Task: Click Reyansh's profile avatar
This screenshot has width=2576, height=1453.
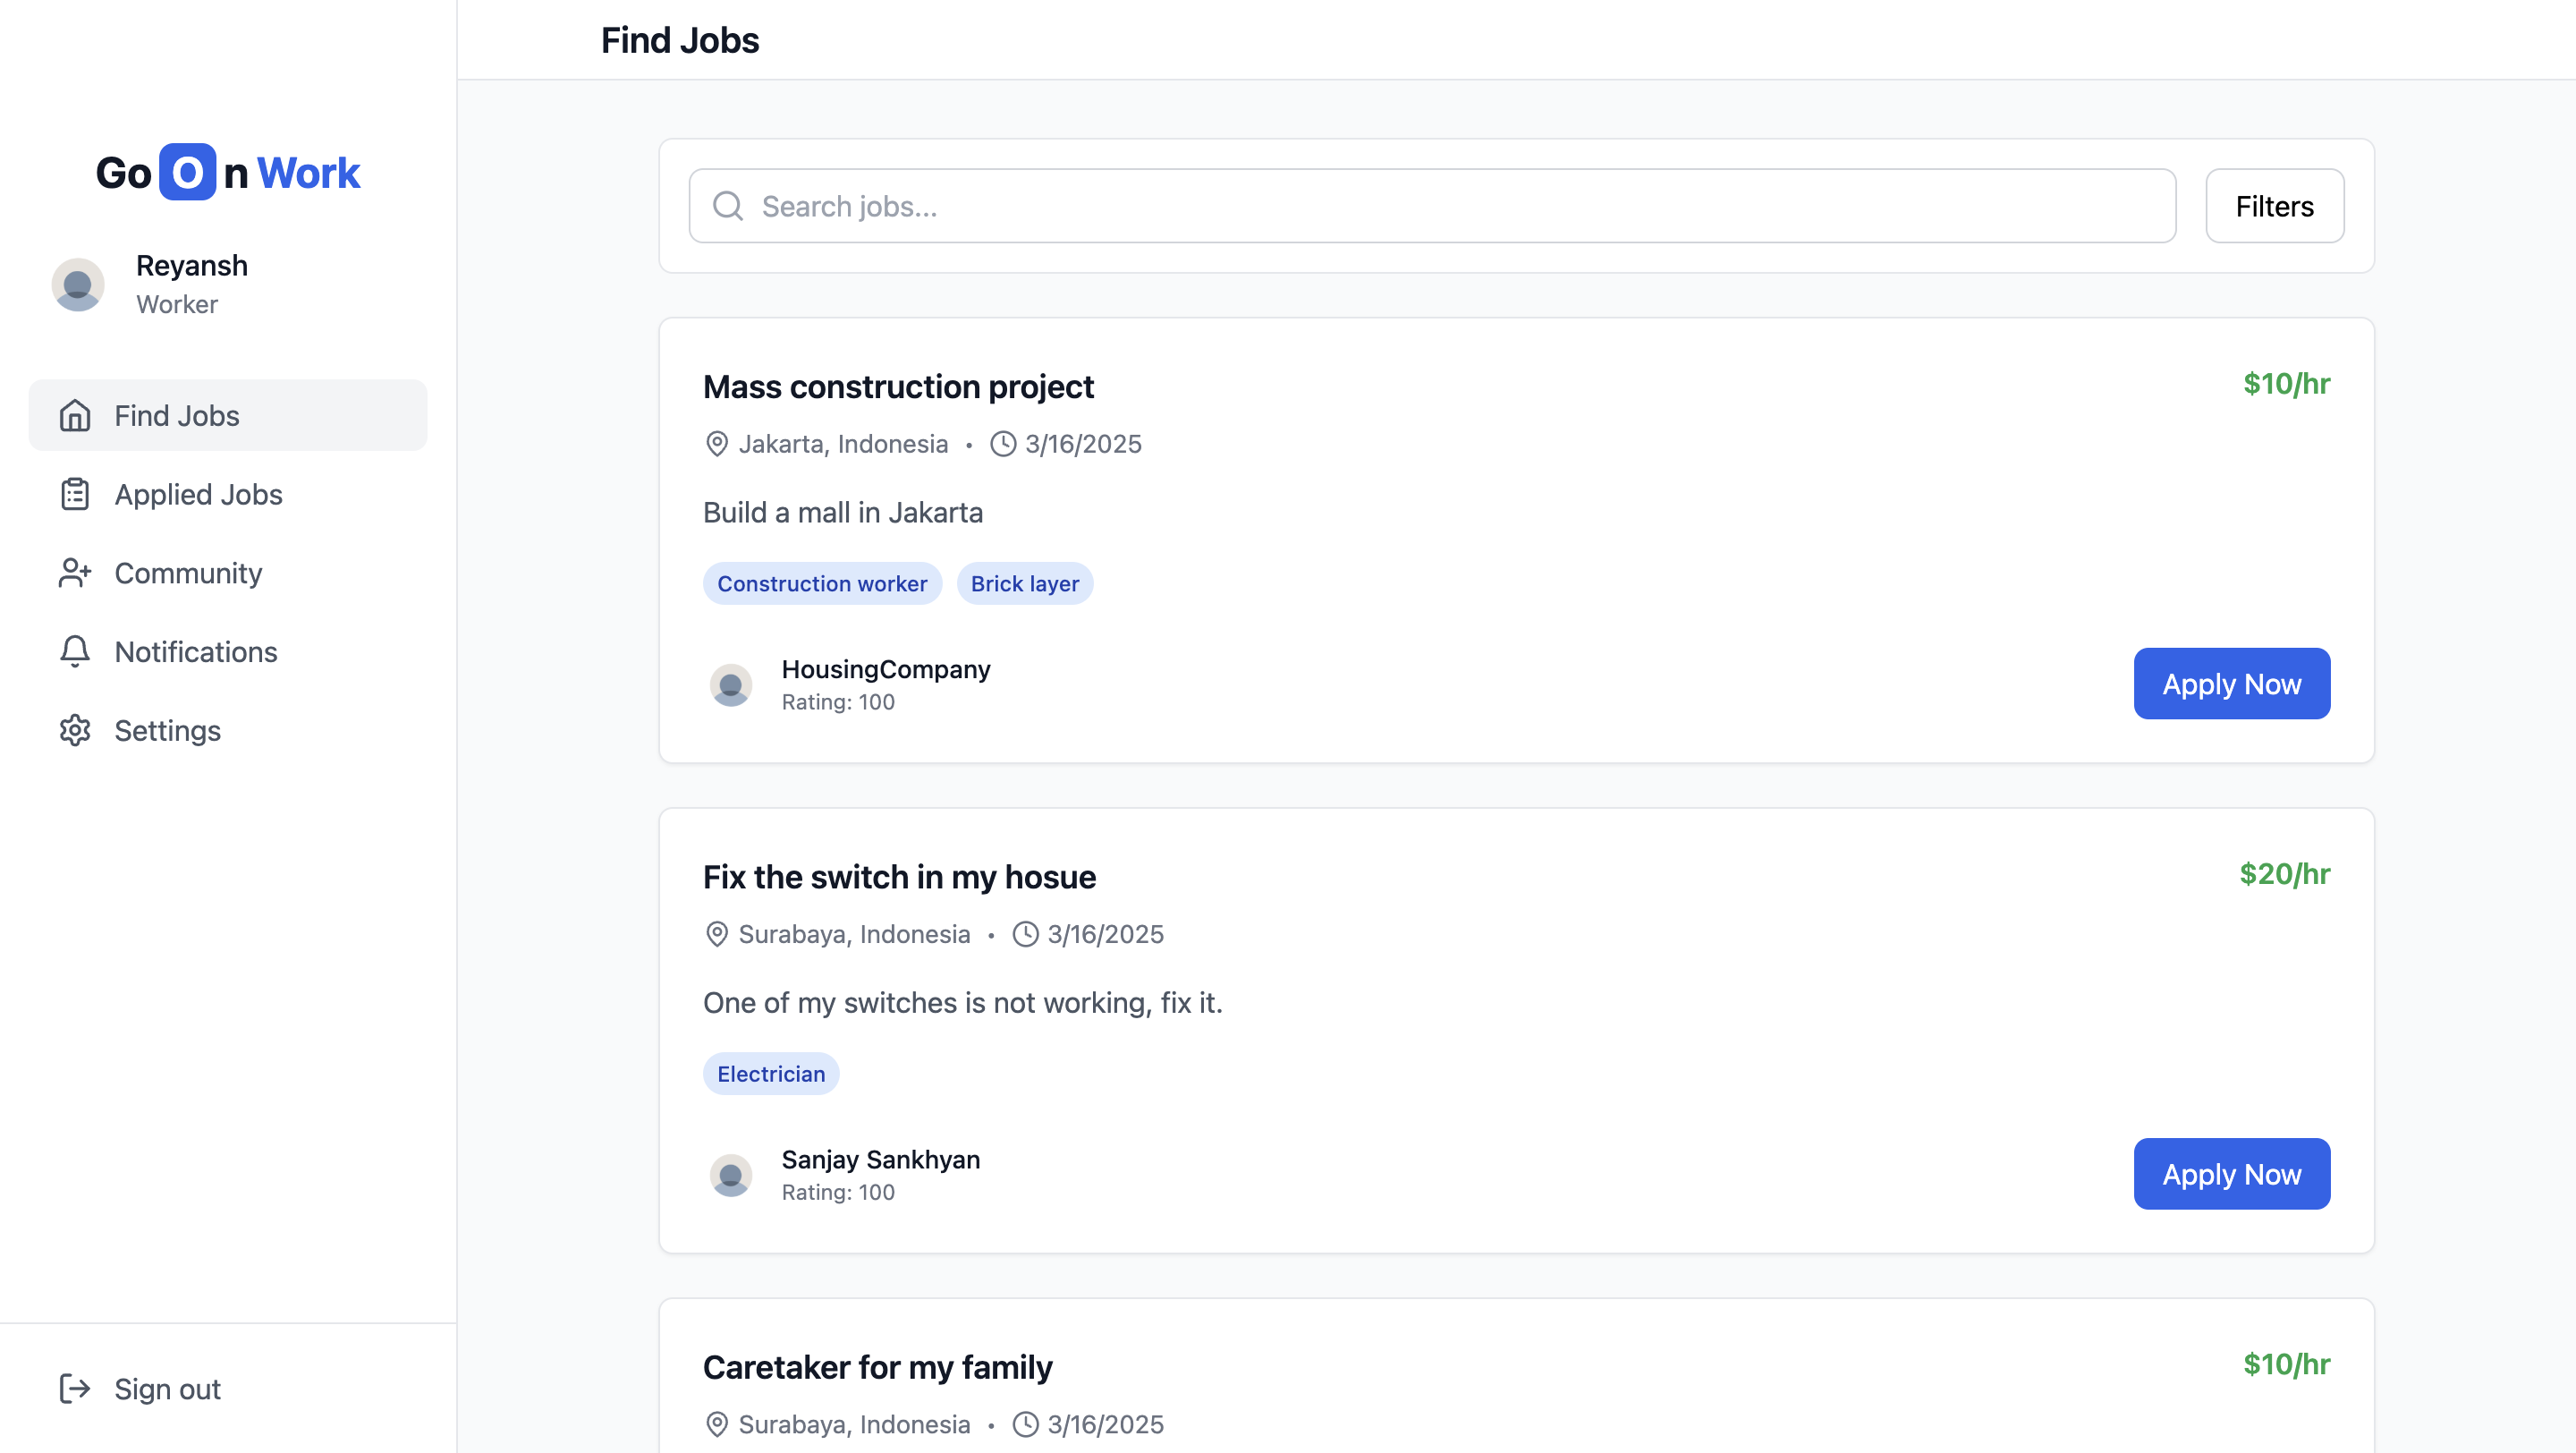Action: click(78, 285)
